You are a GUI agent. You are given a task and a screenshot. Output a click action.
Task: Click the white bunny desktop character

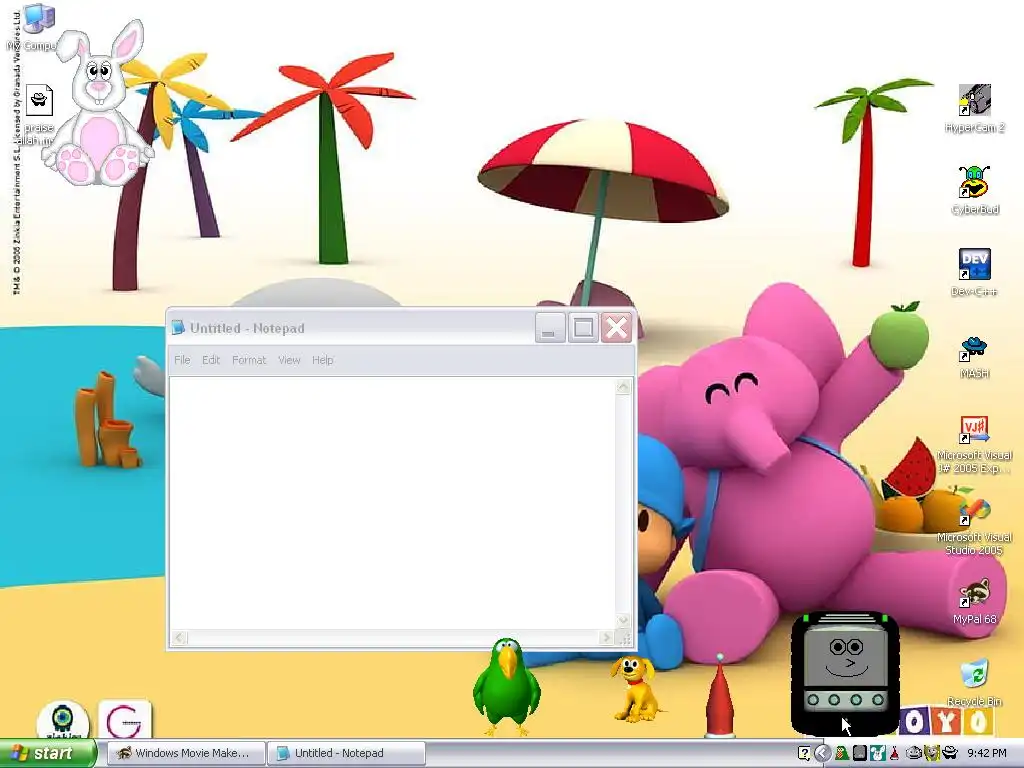pos(98,104)
